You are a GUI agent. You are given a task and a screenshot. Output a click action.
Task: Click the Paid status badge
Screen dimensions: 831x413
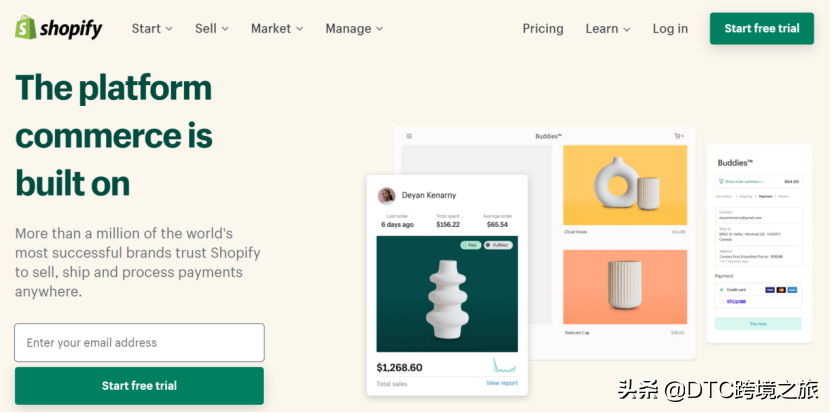click(x=470, y=245)
